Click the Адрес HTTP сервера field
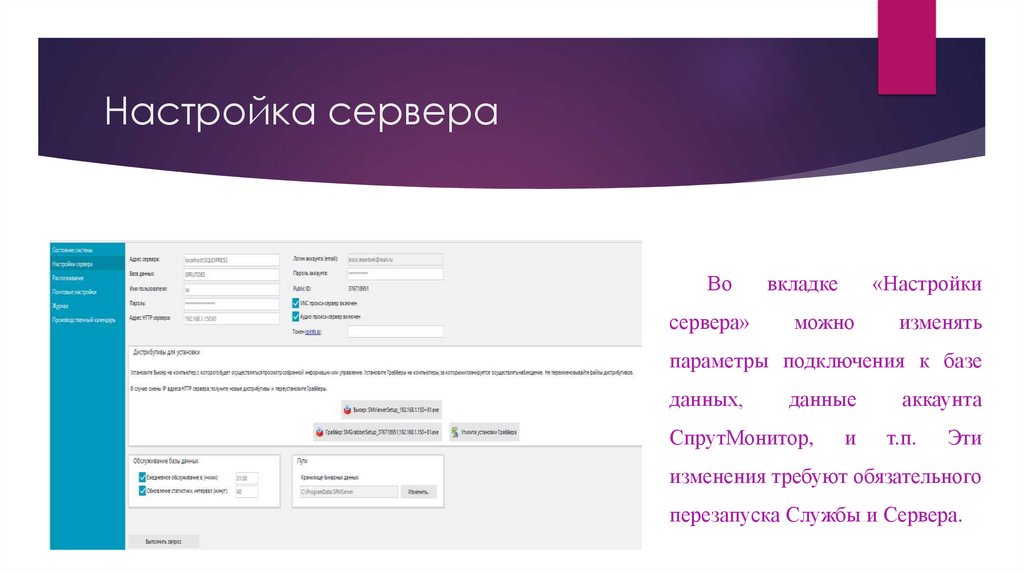This screenshot has width=1024, height=574. [231, 319]
